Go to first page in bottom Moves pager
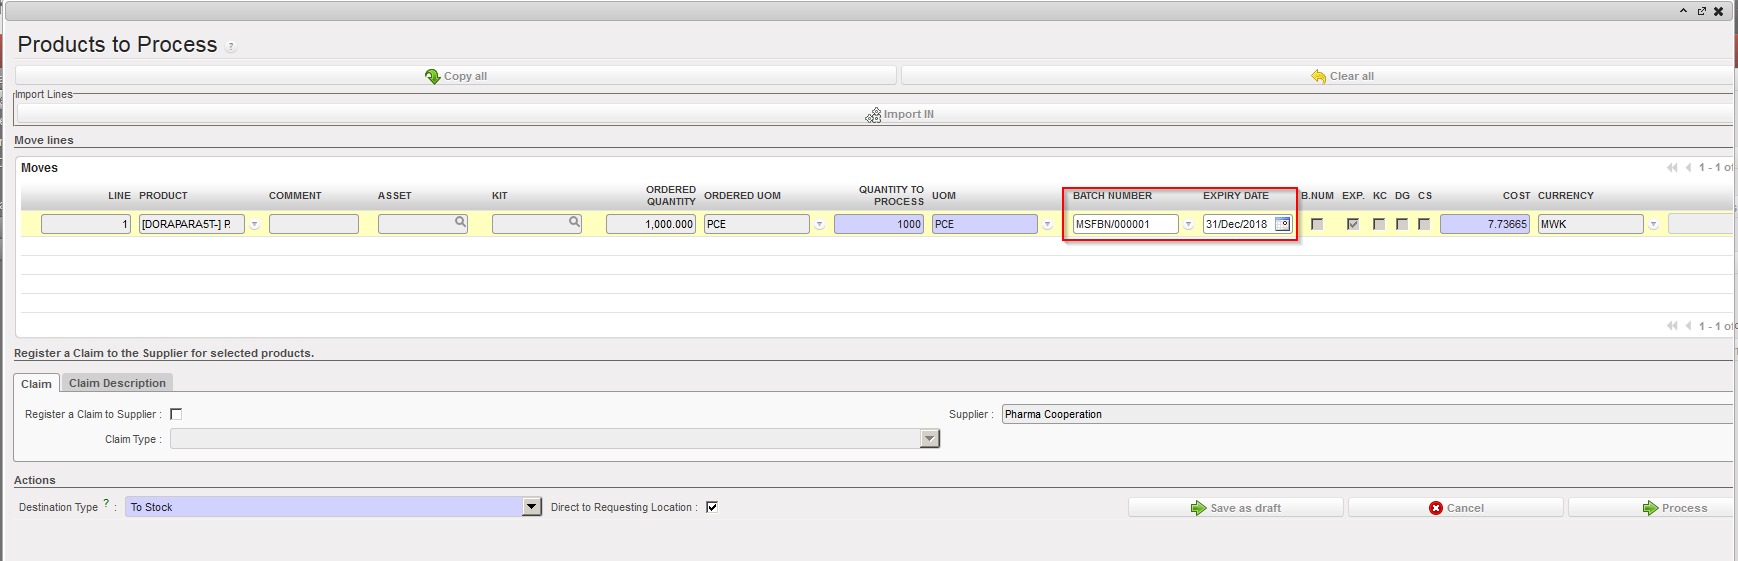1738x561 pixels. 1672,325
